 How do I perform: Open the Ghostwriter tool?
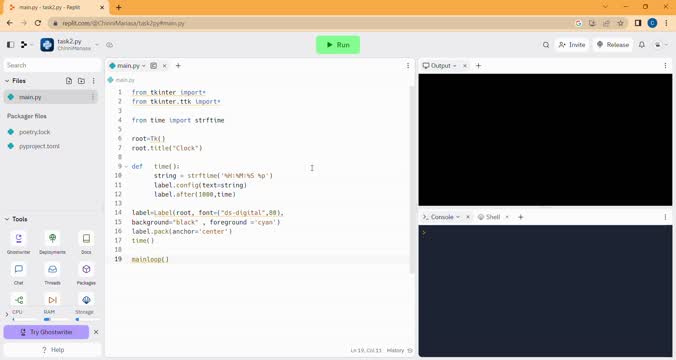[19, 242]
